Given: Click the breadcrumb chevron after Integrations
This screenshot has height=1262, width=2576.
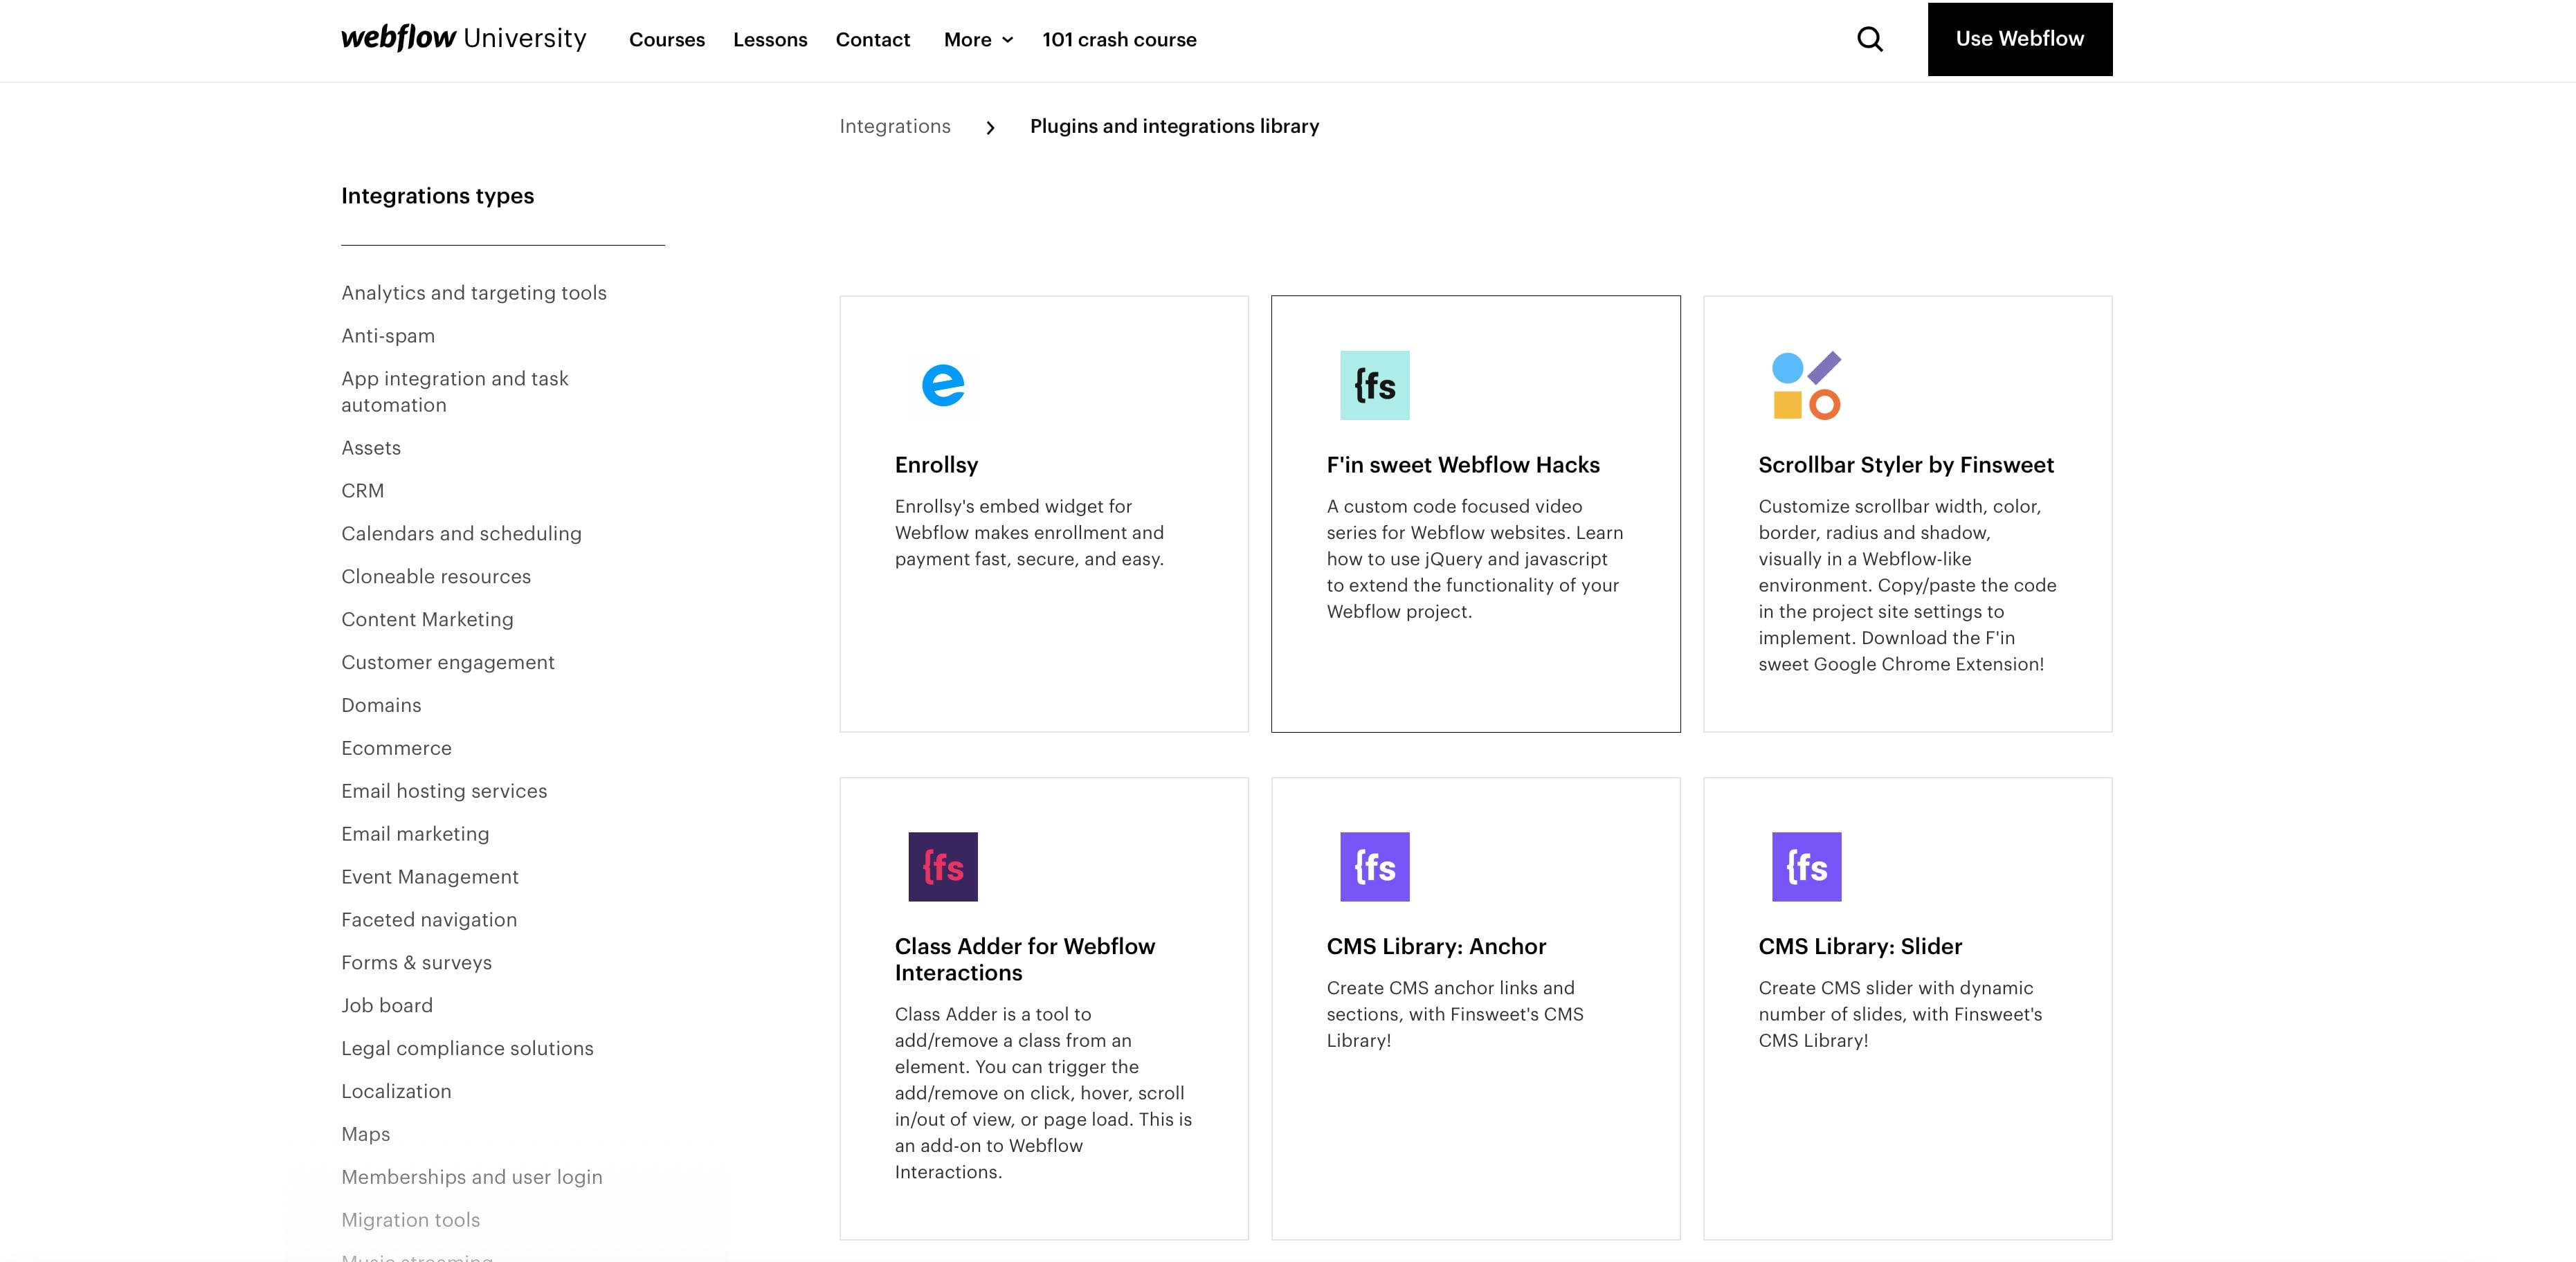Looking at the screenshot, I should [990, 127].
